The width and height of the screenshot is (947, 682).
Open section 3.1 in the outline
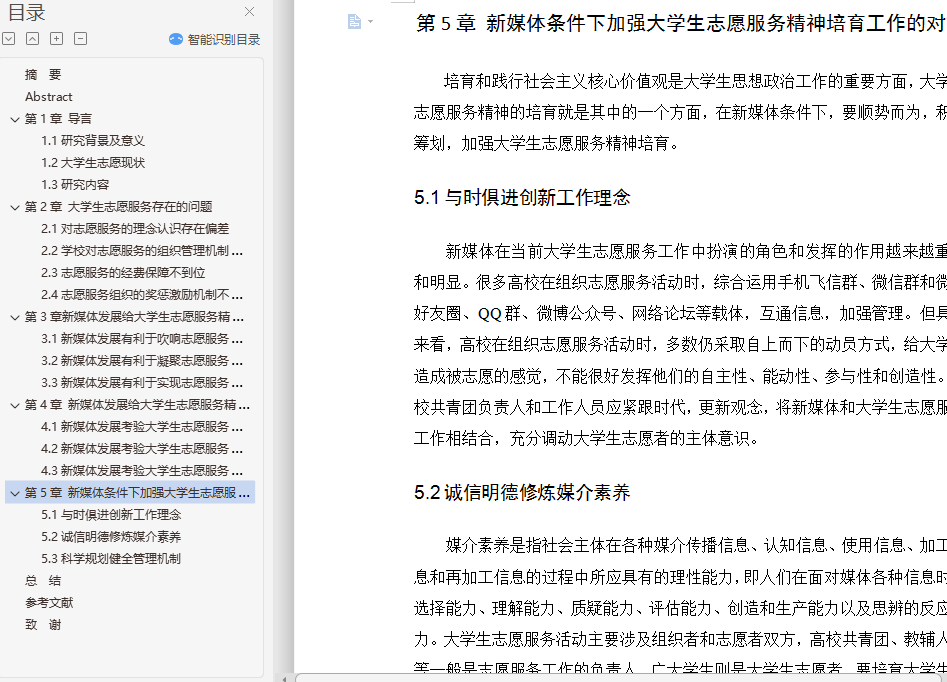click(x=142, y=339)
